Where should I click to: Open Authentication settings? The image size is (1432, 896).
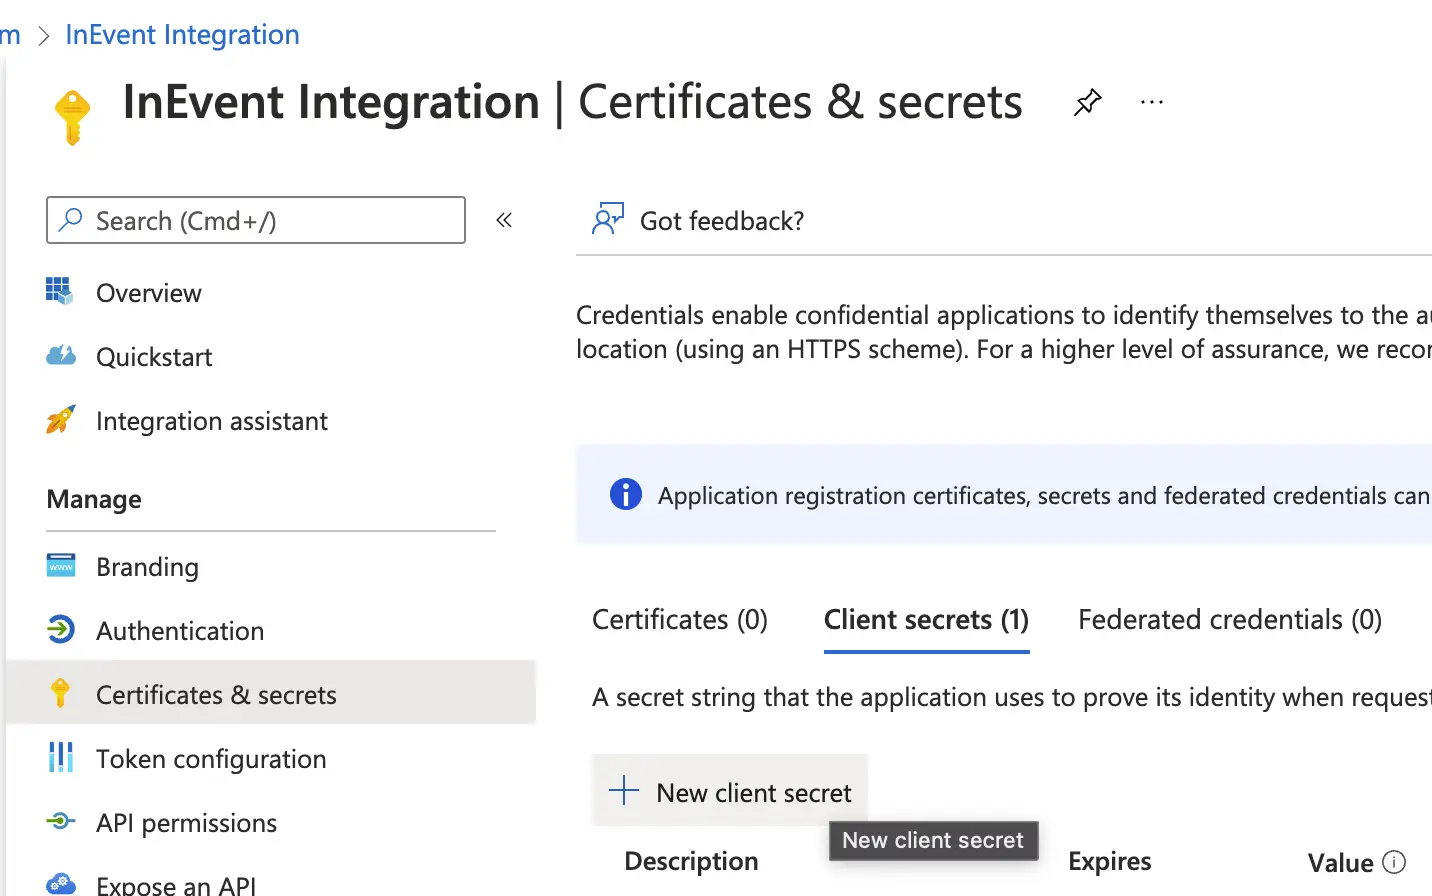coord(180,631)
